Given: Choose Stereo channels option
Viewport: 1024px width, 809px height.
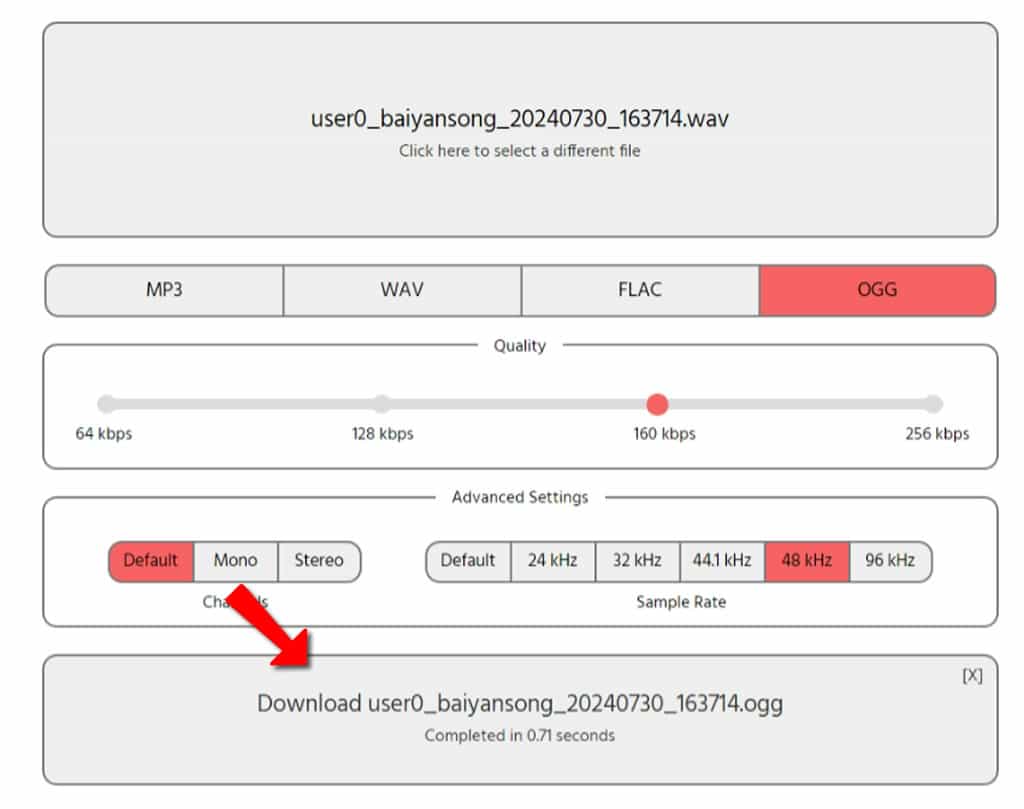Looking at the screenshot, I should click(319, 561).
